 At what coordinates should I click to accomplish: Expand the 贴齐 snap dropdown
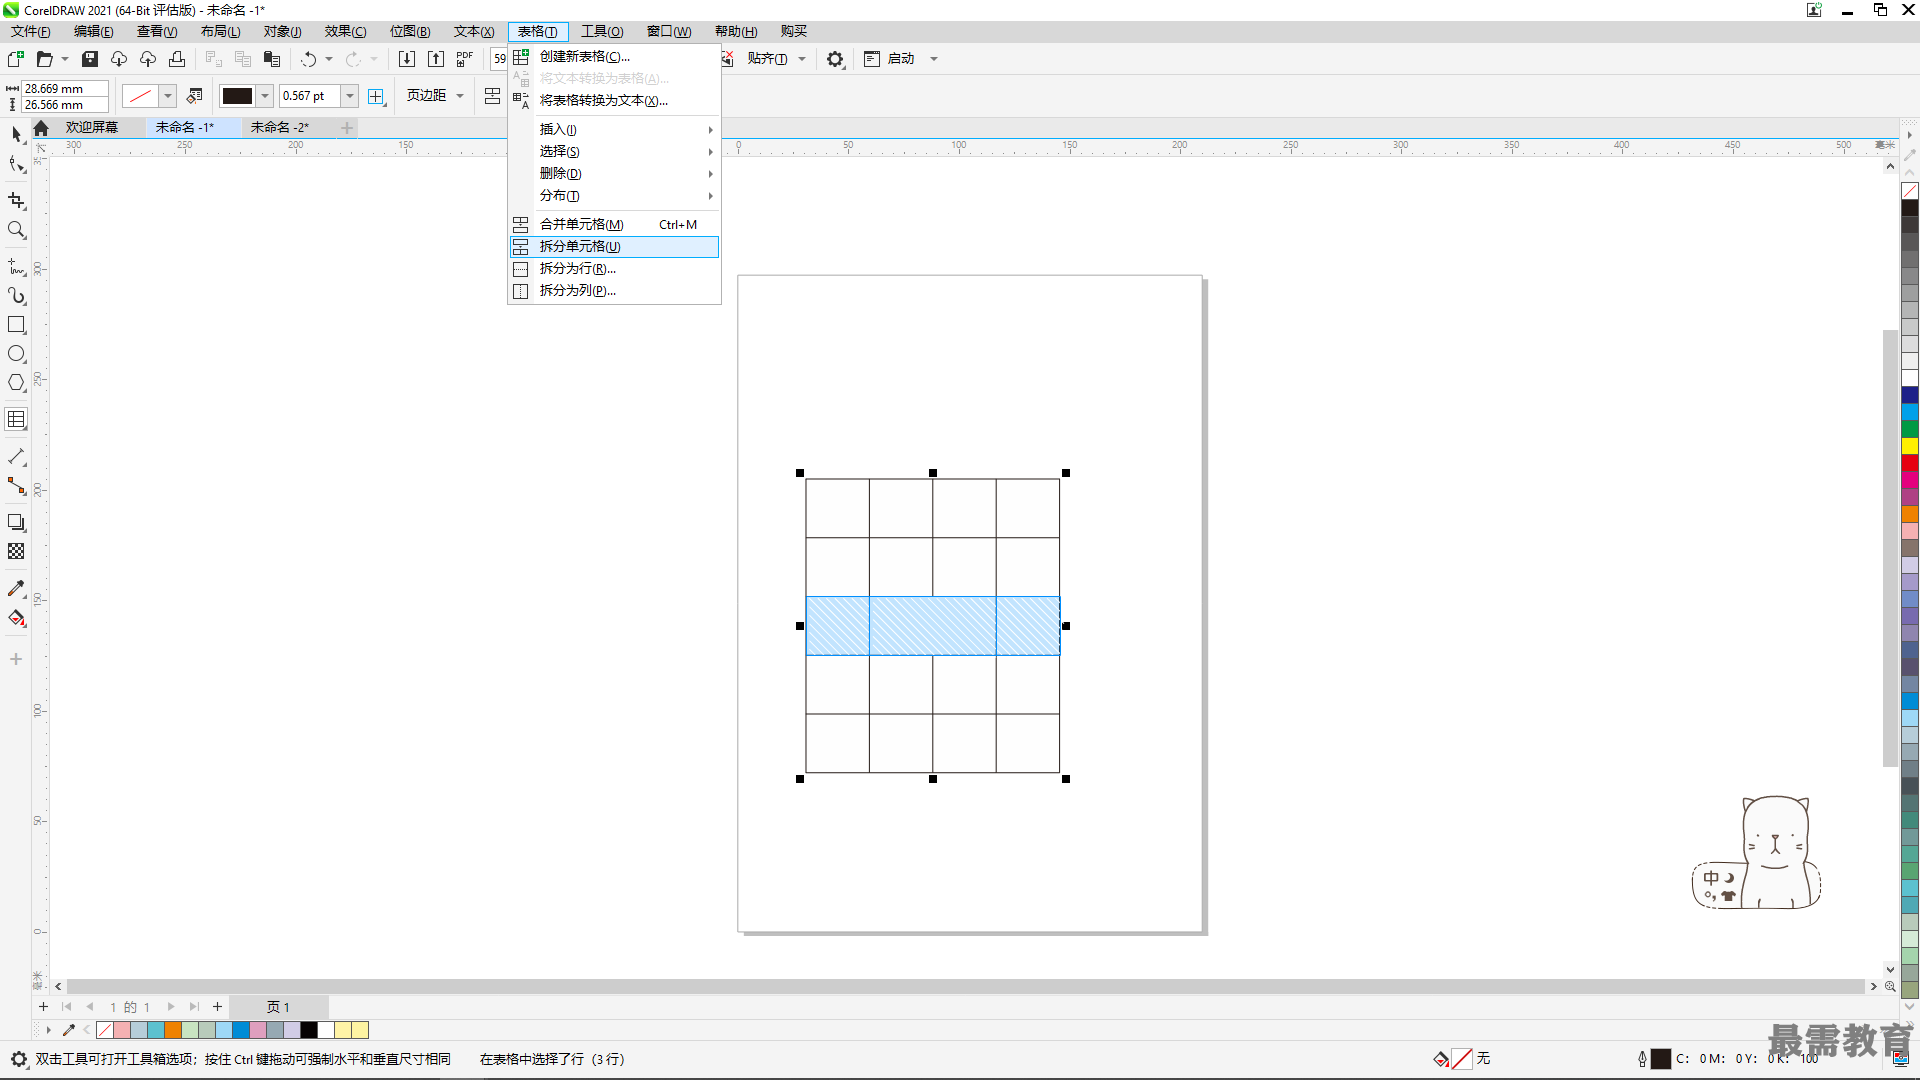(x=802, y=59)
